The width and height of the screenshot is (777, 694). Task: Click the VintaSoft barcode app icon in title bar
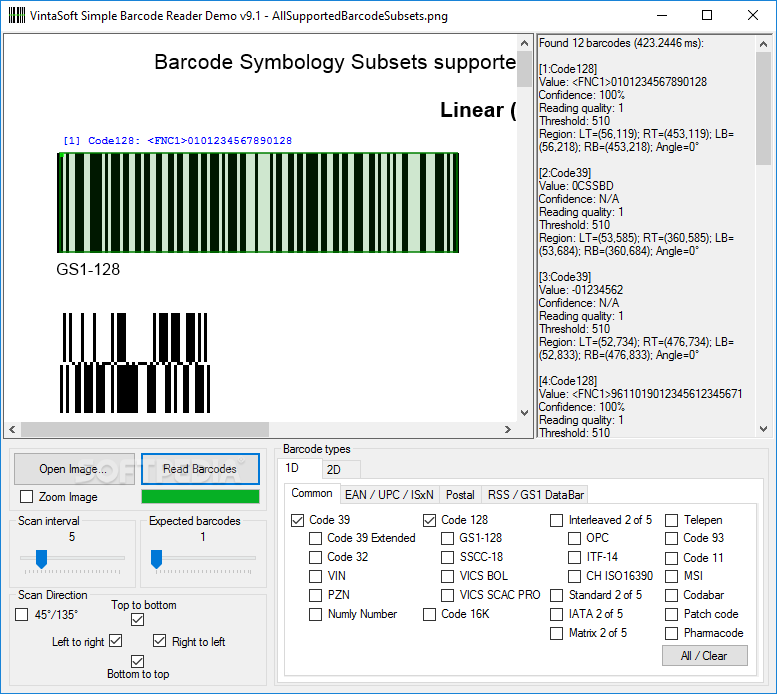16,15
